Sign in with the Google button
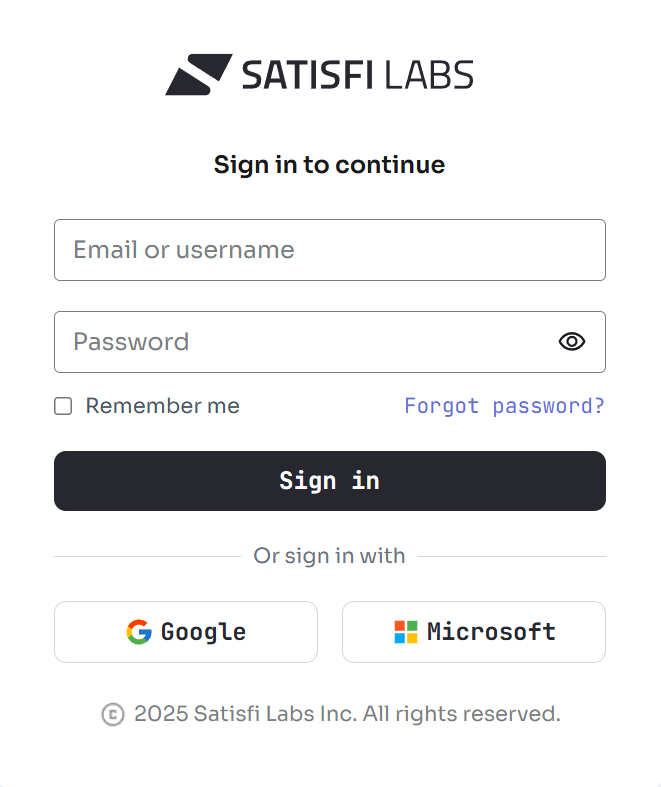The width and height of the screenshot is (661, 787). pyautogui.click(x=186, y=632)
